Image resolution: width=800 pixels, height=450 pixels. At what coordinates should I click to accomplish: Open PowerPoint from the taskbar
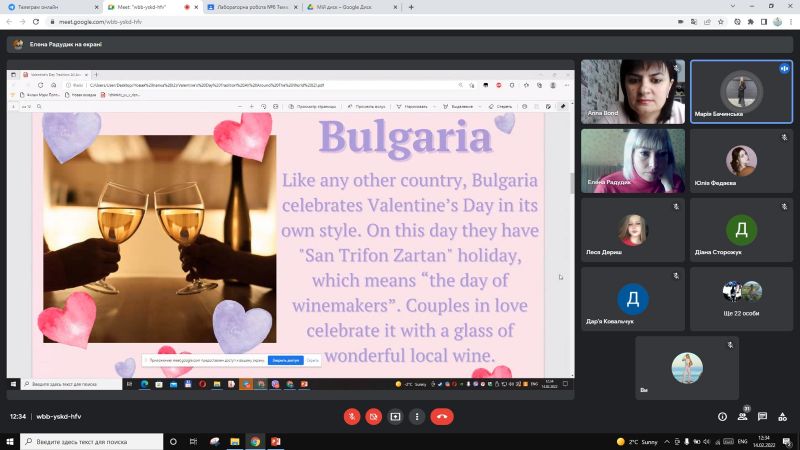point(276,442)
